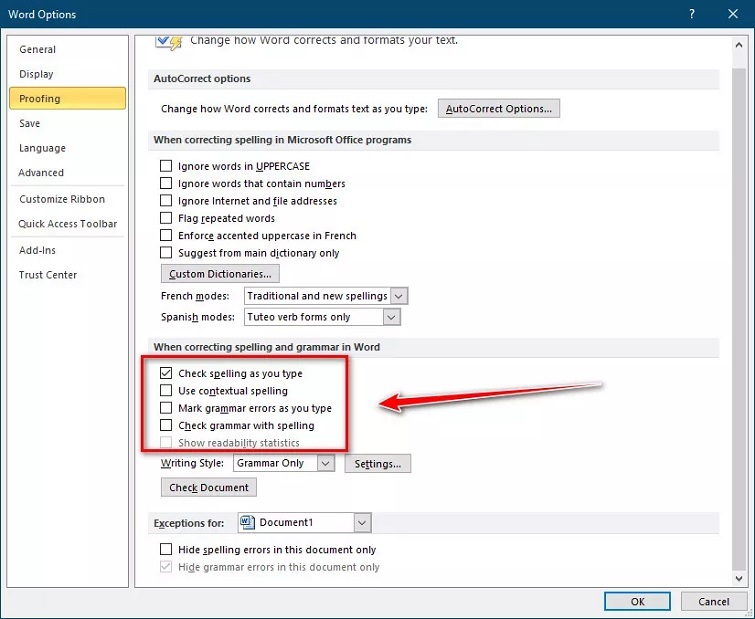755x619 pixels.
Task: Open the Customize Ribbon category
Action: click(62, 199)
